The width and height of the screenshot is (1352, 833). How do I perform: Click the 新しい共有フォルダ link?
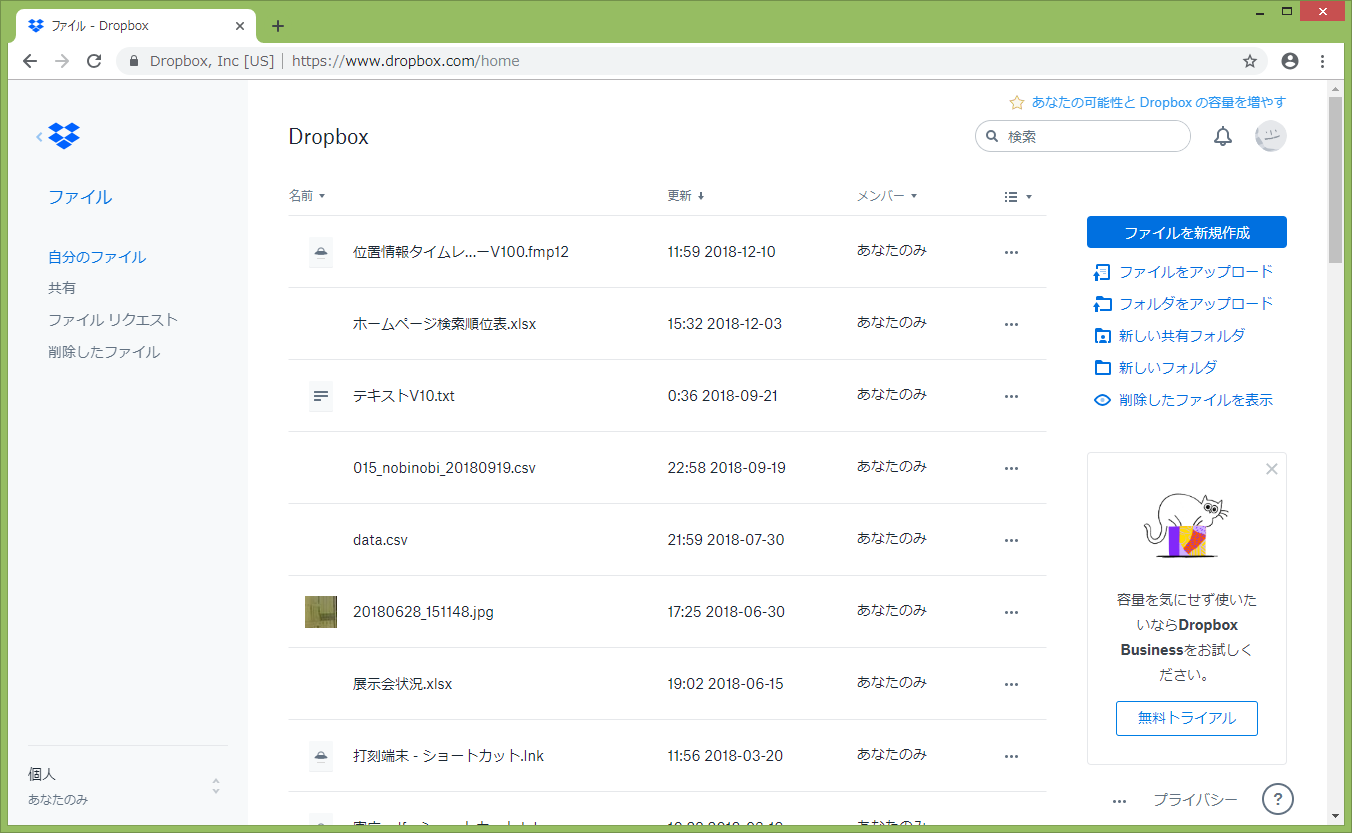coord(1182,336)
